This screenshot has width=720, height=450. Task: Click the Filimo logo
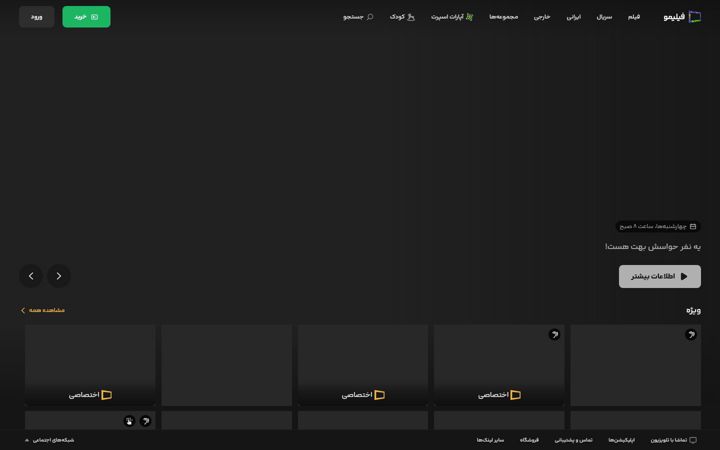pos(682,17)
